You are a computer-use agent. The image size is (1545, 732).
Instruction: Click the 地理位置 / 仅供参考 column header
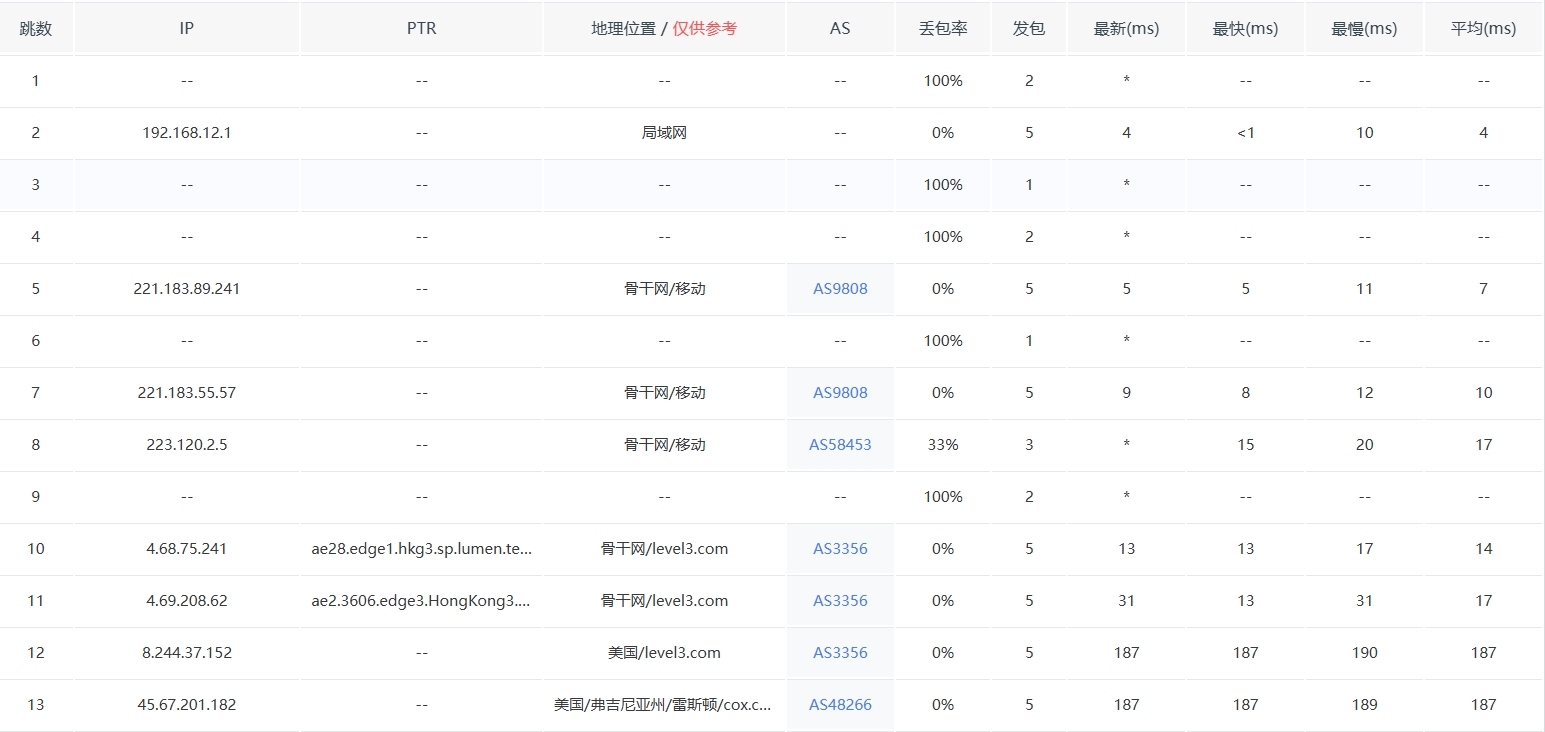[665, 29]
